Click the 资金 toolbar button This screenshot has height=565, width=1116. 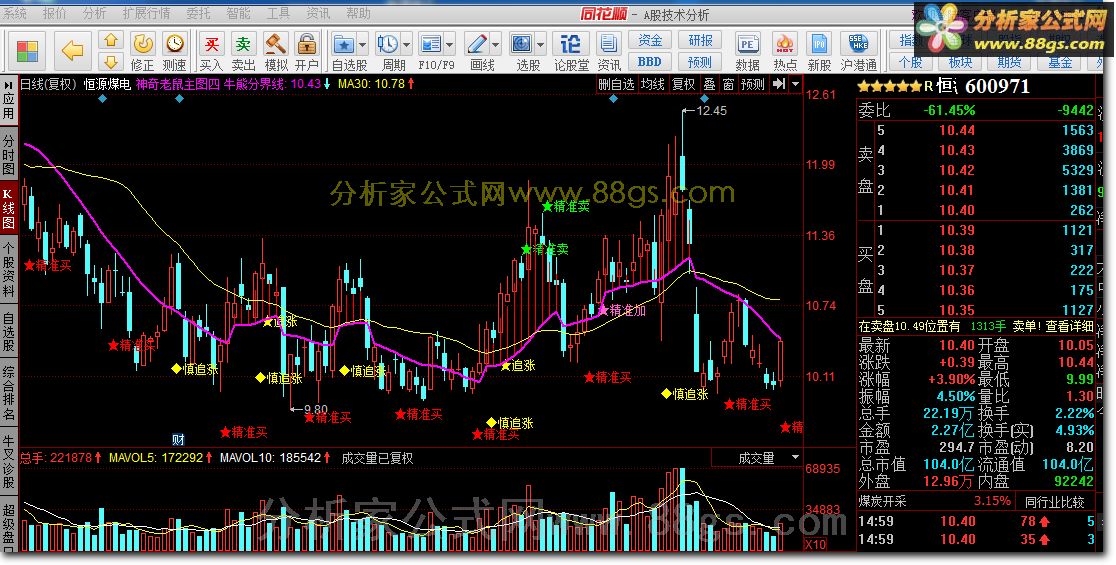(x=649, y=41)
